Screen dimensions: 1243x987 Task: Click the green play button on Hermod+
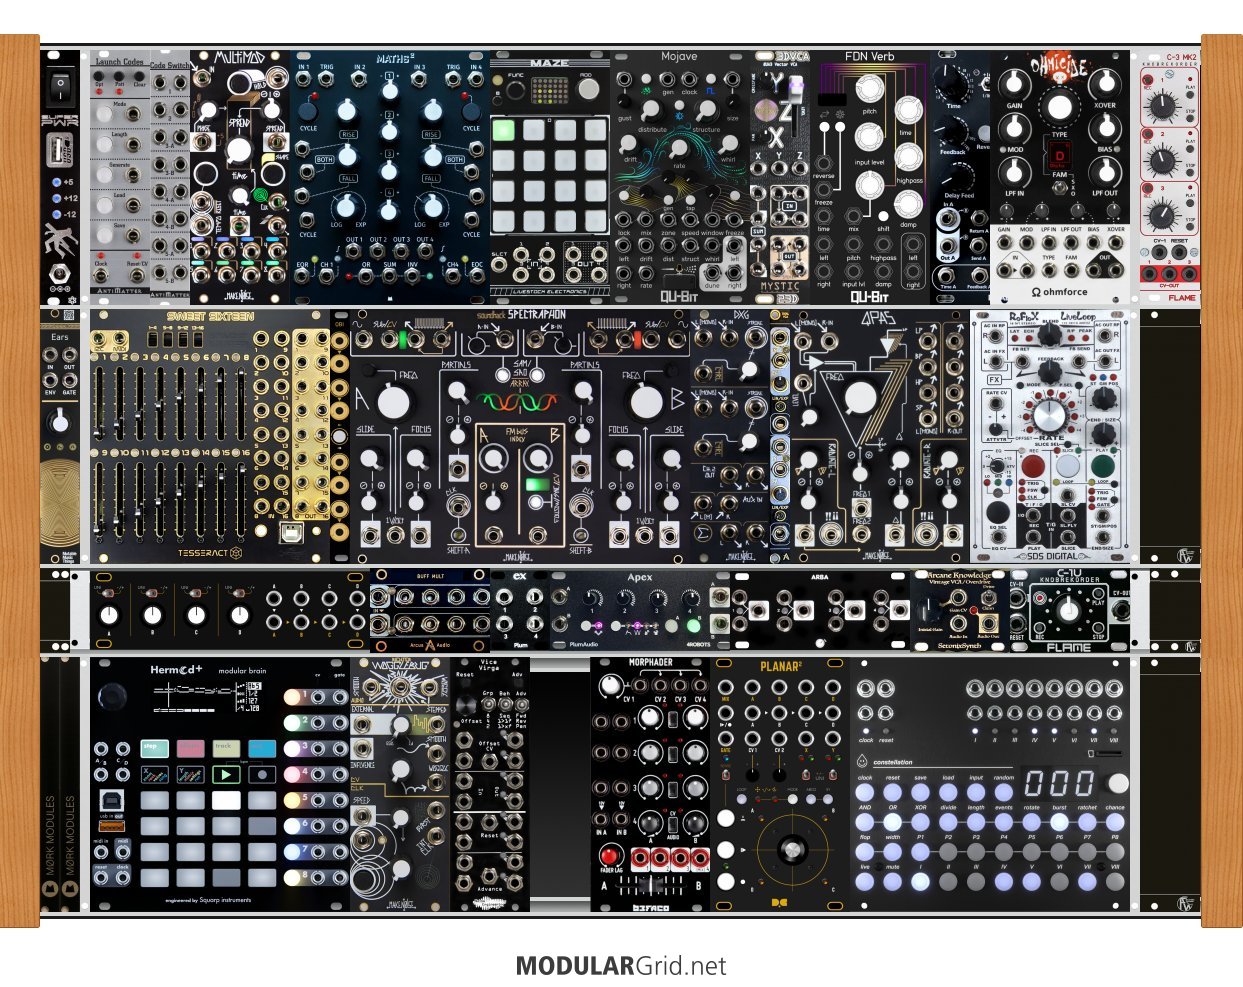pos(226,774)
